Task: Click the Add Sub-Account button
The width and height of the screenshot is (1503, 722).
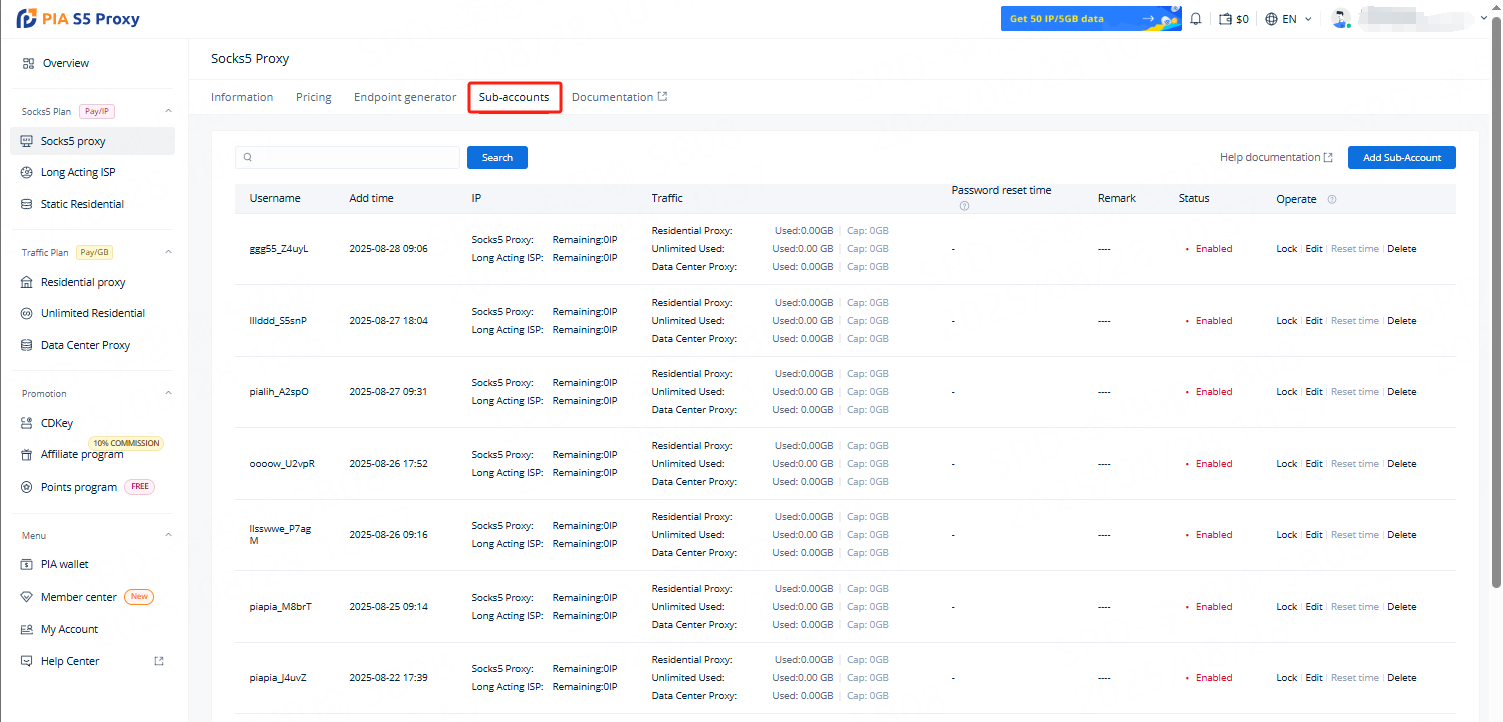Action: pos(1401,158)
